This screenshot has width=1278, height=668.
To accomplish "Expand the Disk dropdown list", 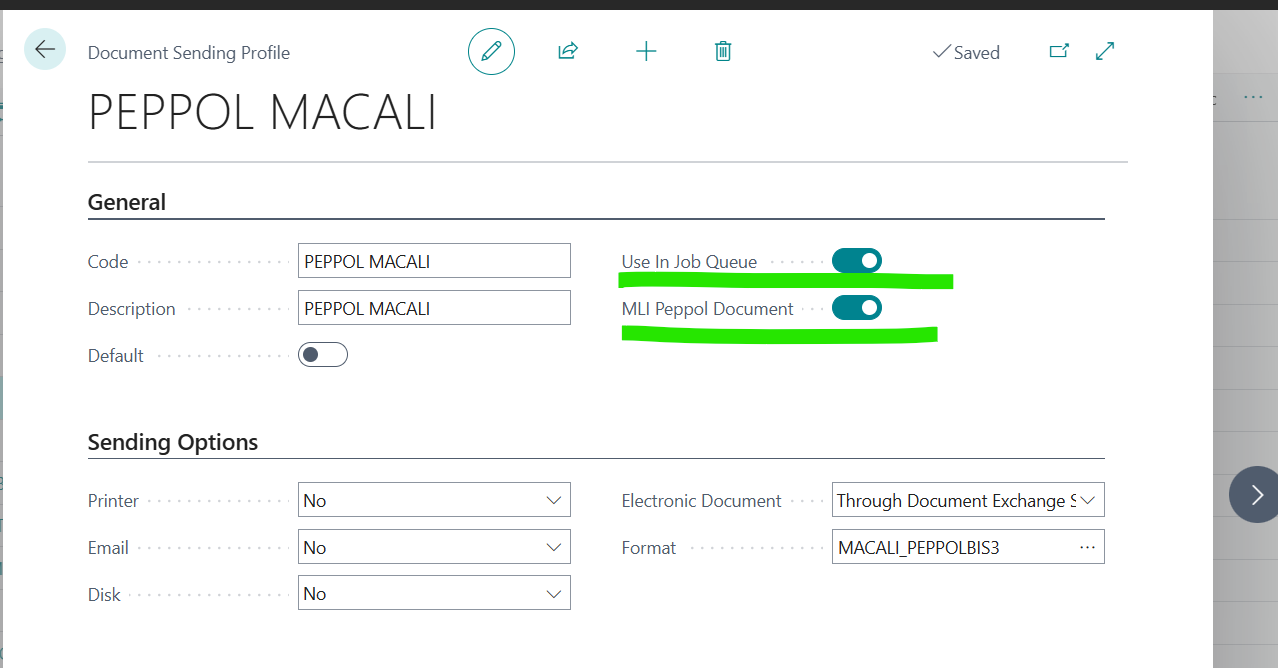I will pos(434,594).
